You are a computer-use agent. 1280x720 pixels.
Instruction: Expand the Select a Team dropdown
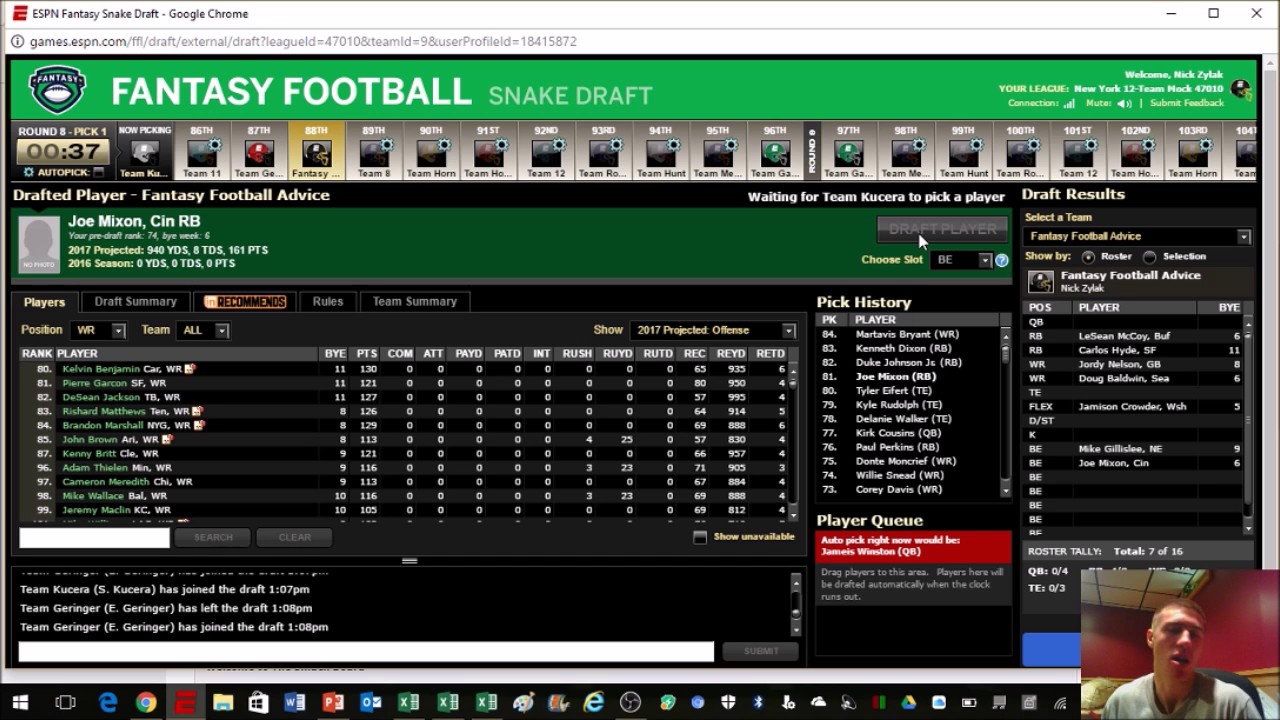tap(1138, 236)
